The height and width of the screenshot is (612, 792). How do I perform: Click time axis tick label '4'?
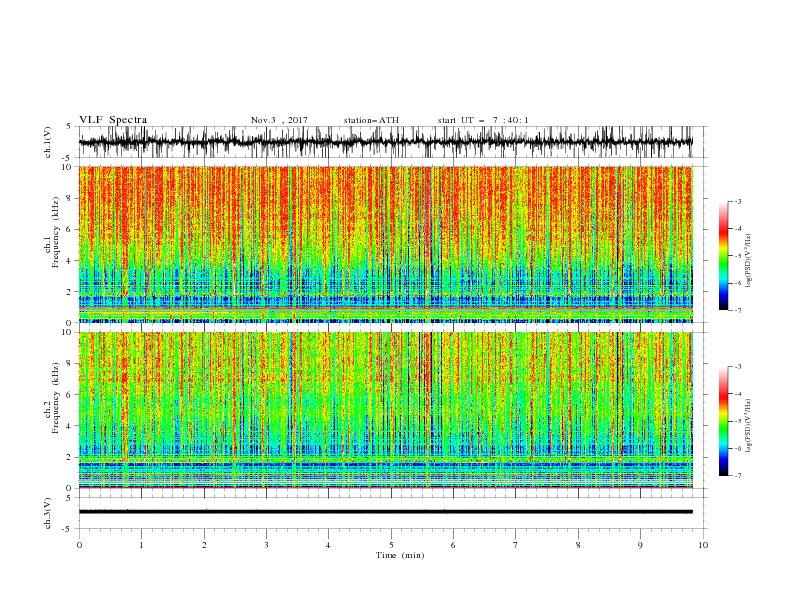(329, 545)
